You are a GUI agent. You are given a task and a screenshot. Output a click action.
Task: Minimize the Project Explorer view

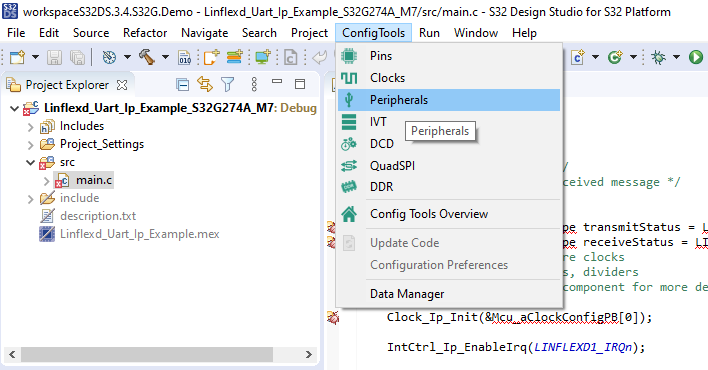click(277, 82)
